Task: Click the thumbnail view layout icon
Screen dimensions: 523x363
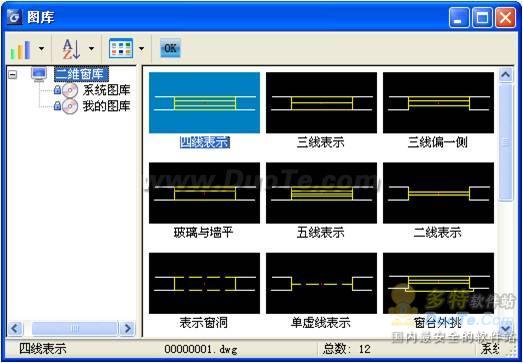Action: (x=121, y=49)
